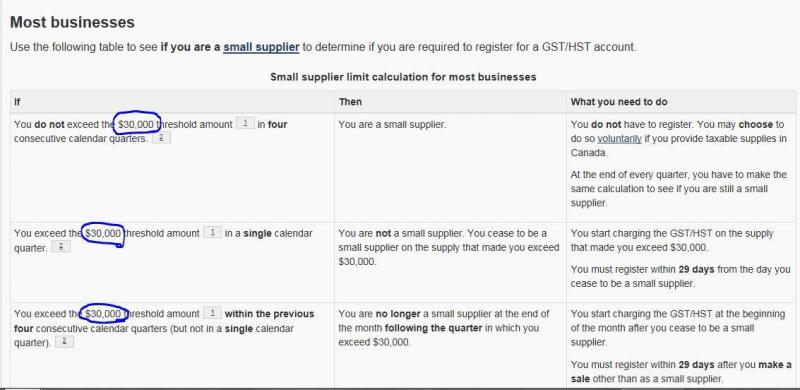Open the 'voluntarily' link
800x390 pixels.
click(x=619, y=138)
